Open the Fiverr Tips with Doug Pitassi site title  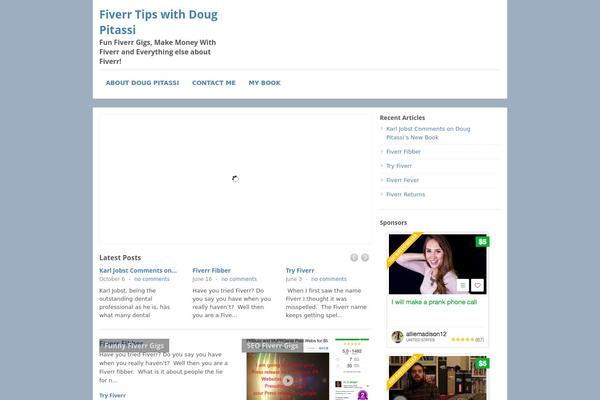158,22
